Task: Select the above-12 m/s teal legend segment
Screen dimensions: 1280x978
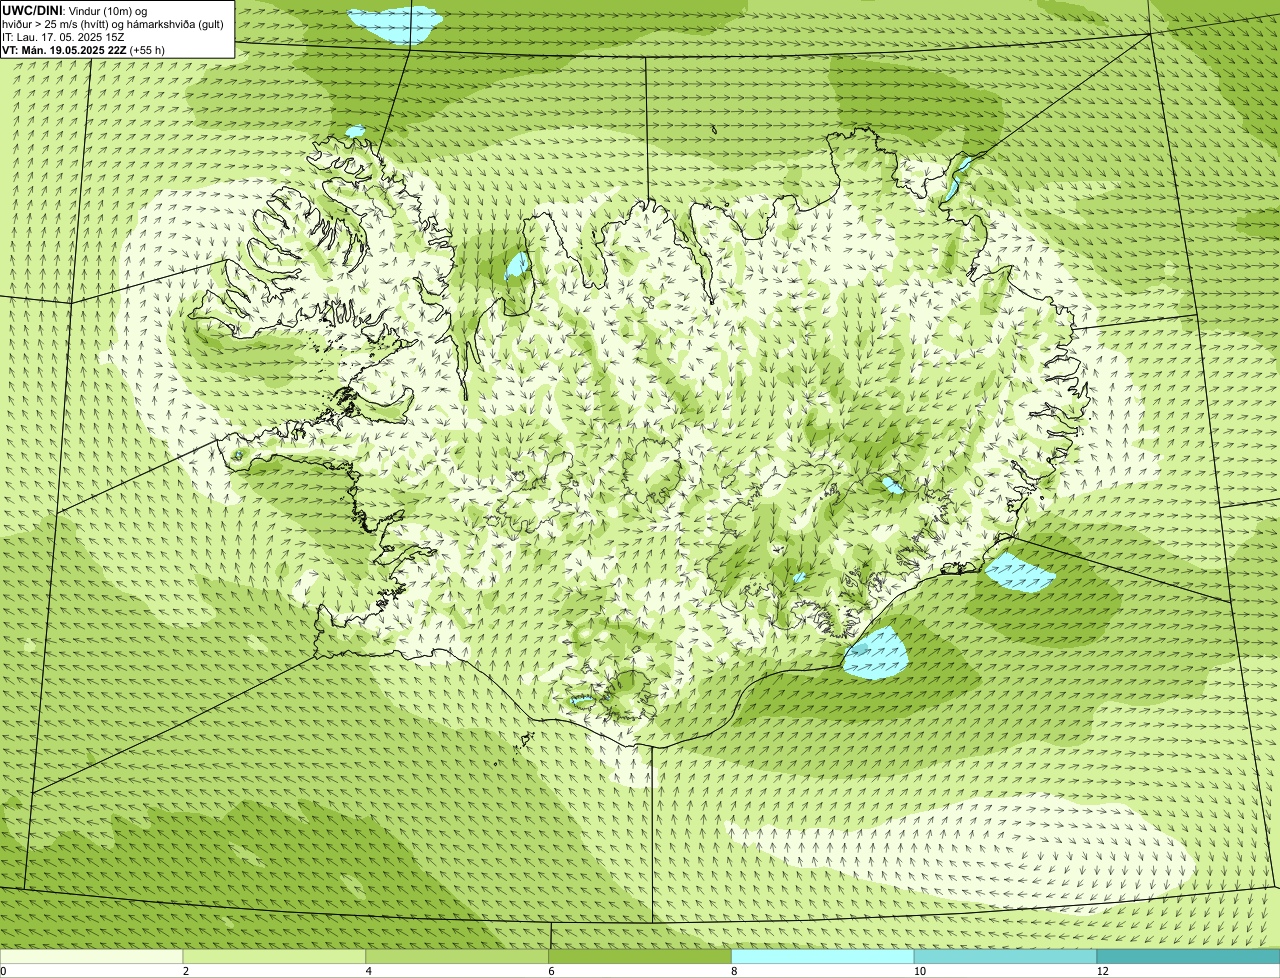Action: (1188, 957)
